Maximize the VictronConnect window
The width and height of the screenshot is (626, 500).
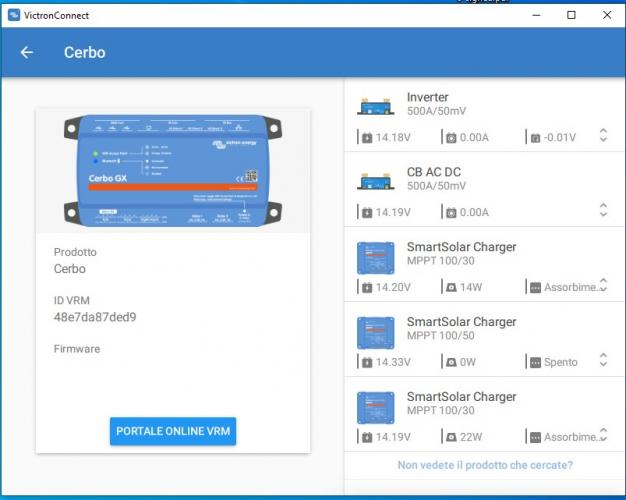pos(571,15)
